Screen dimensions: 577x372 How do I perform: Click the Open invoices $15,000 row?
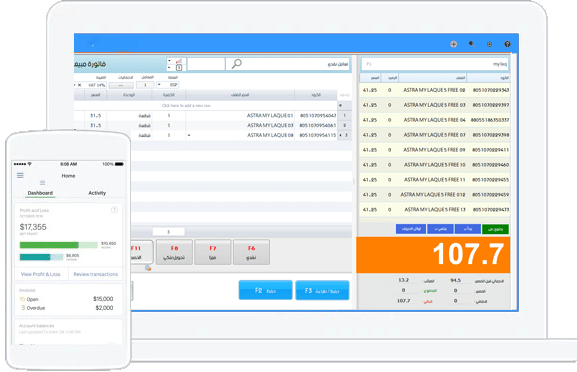click(x=66, y=299)
